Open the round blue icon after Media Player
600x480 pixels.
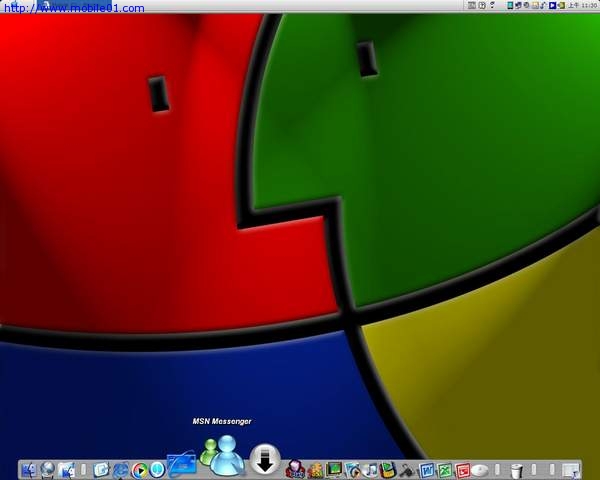click(x=157, y=470)
